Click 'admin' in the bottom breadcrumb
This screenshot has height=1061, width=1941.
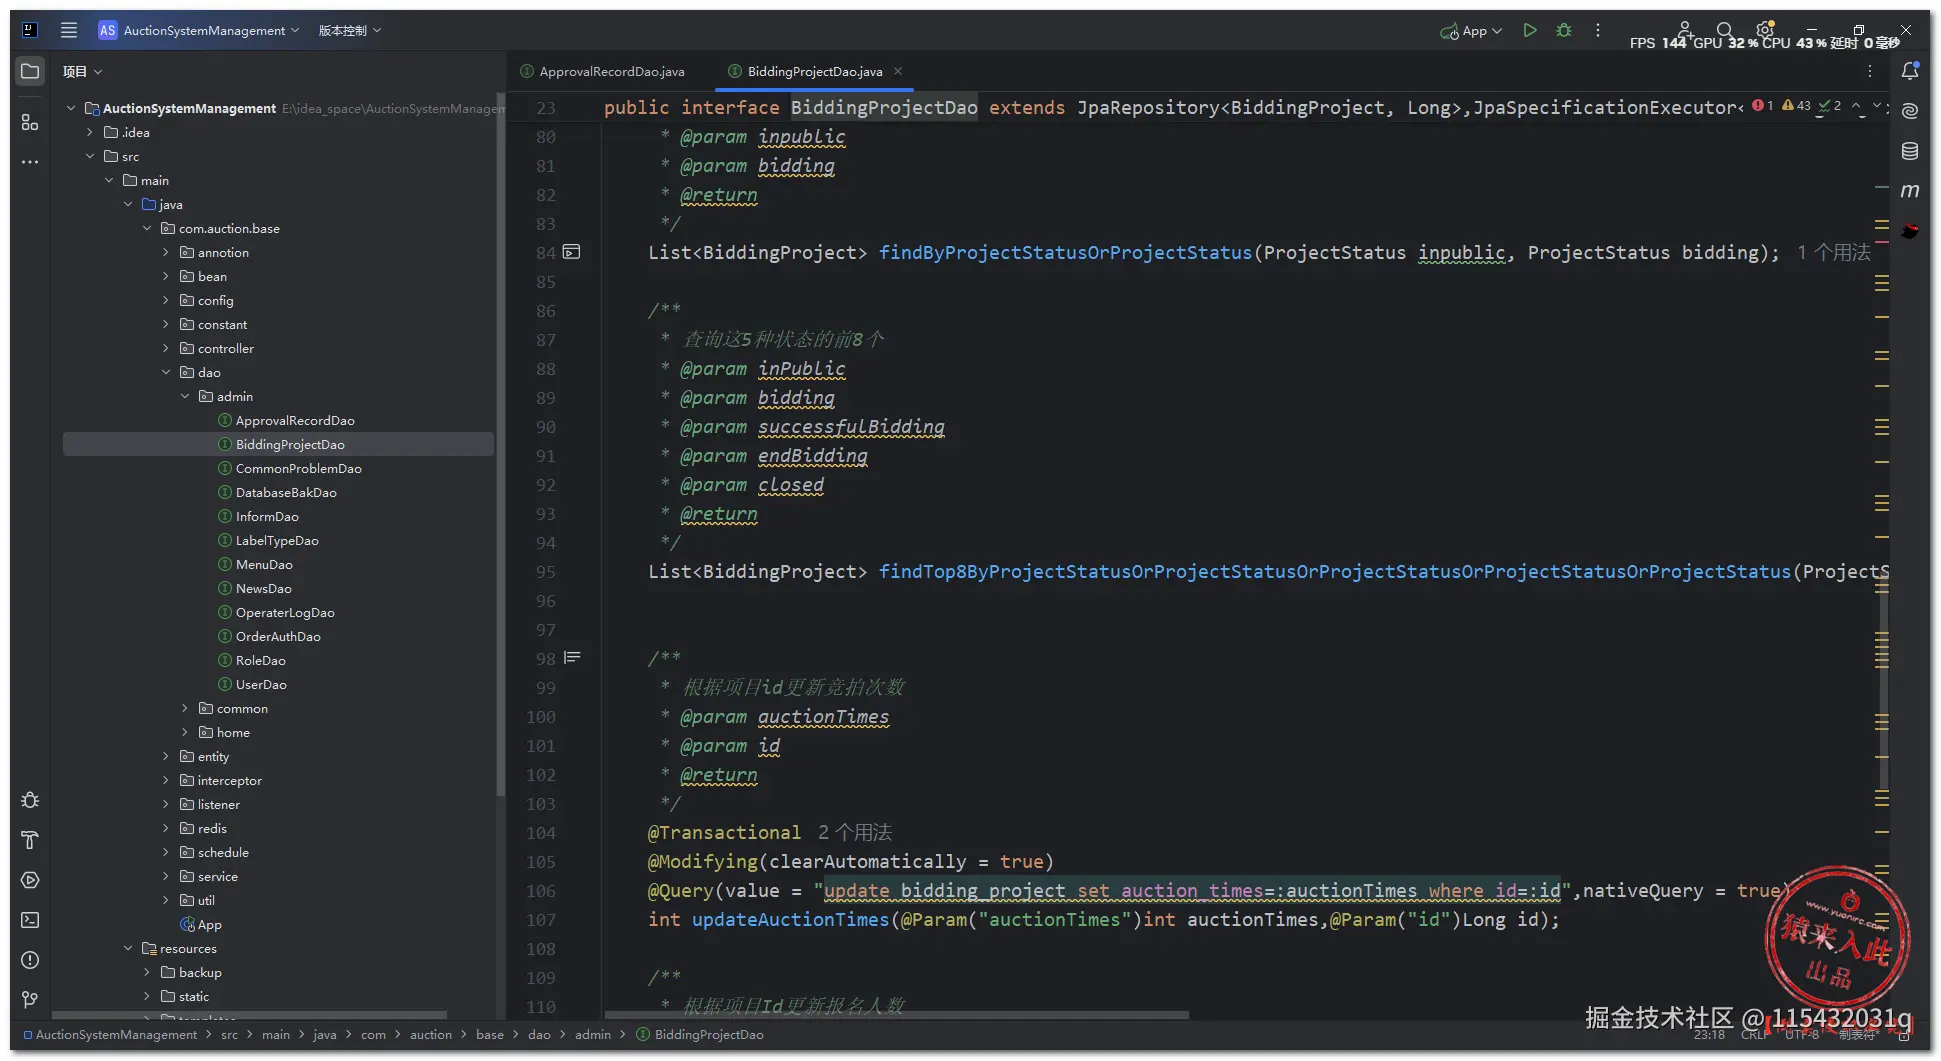(592, 1034)
